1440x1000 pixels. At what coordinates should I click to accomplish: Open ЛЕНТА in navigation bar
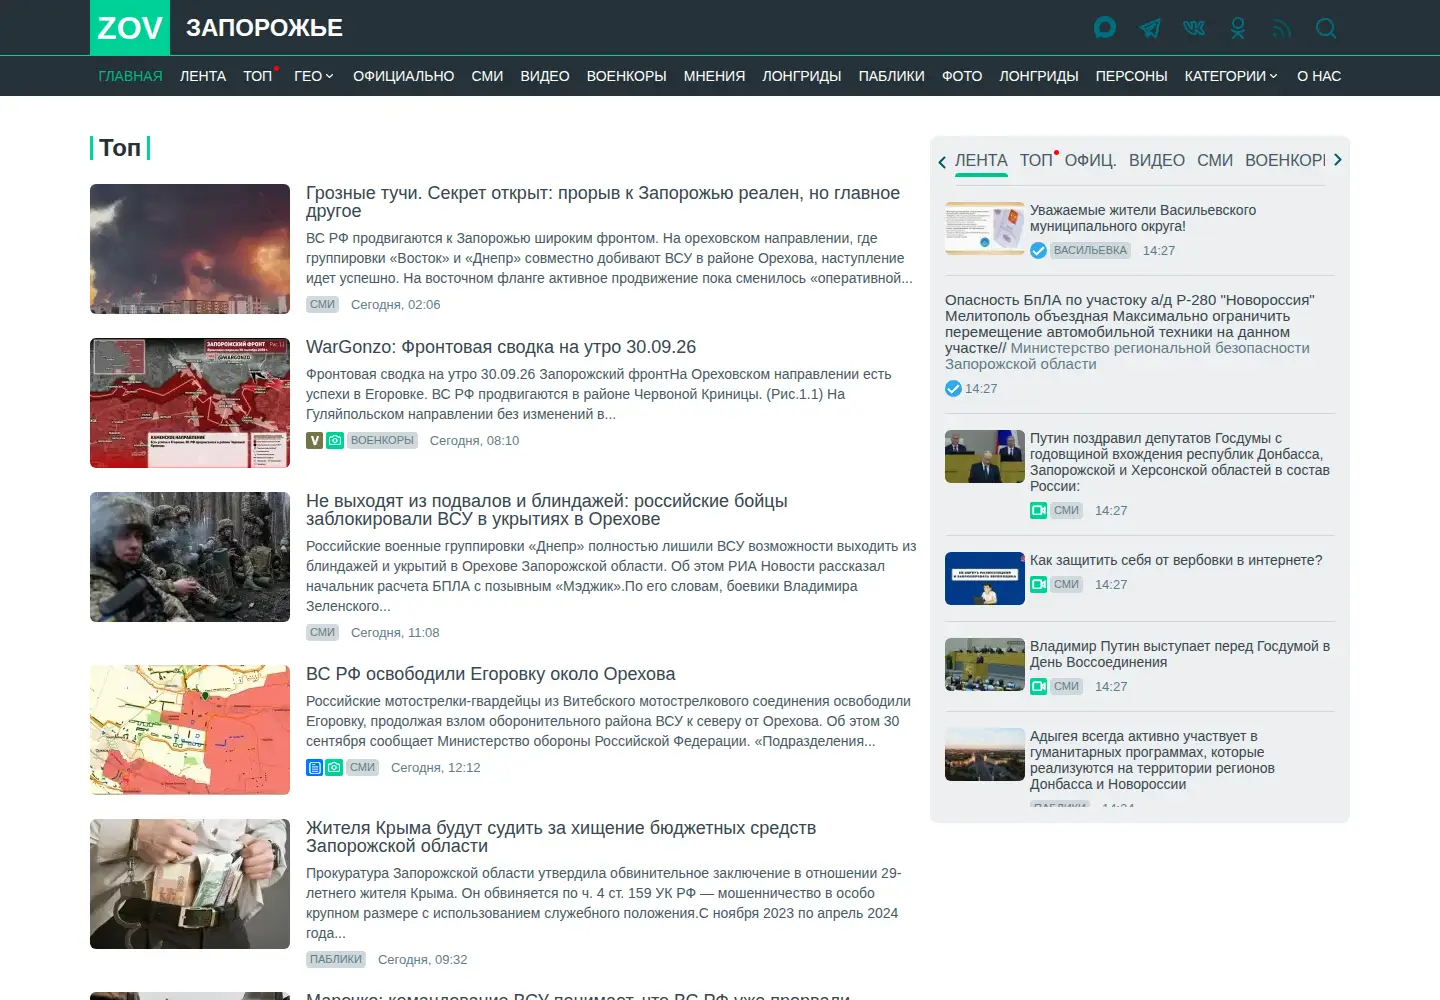203,76
